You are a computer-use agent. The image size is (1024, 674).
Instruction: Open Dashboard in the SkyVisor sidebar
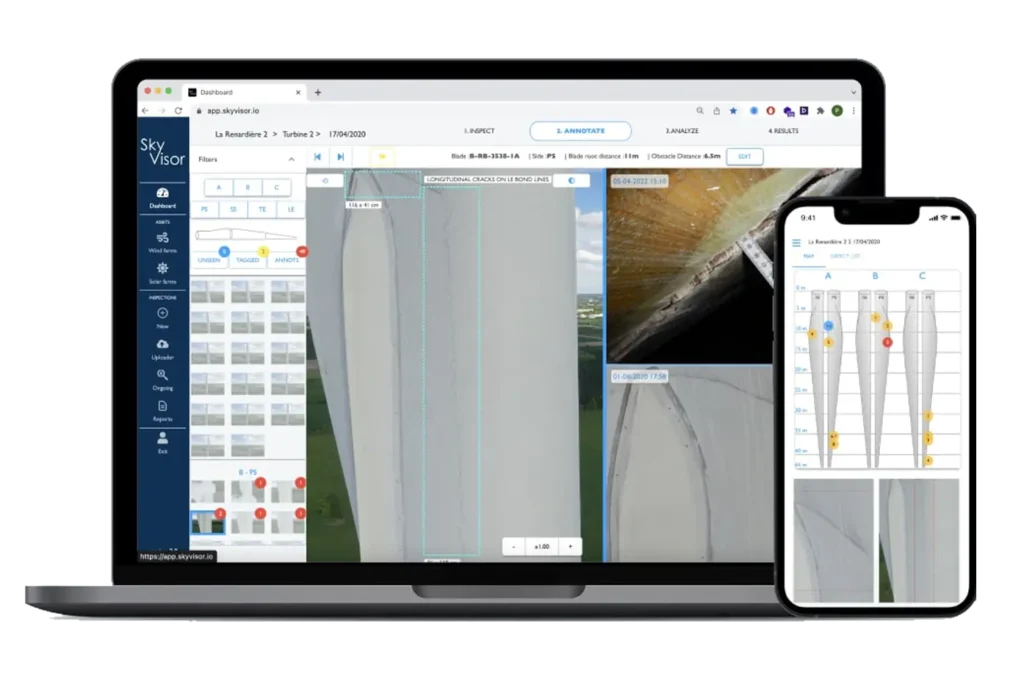(x=163, y=197)
